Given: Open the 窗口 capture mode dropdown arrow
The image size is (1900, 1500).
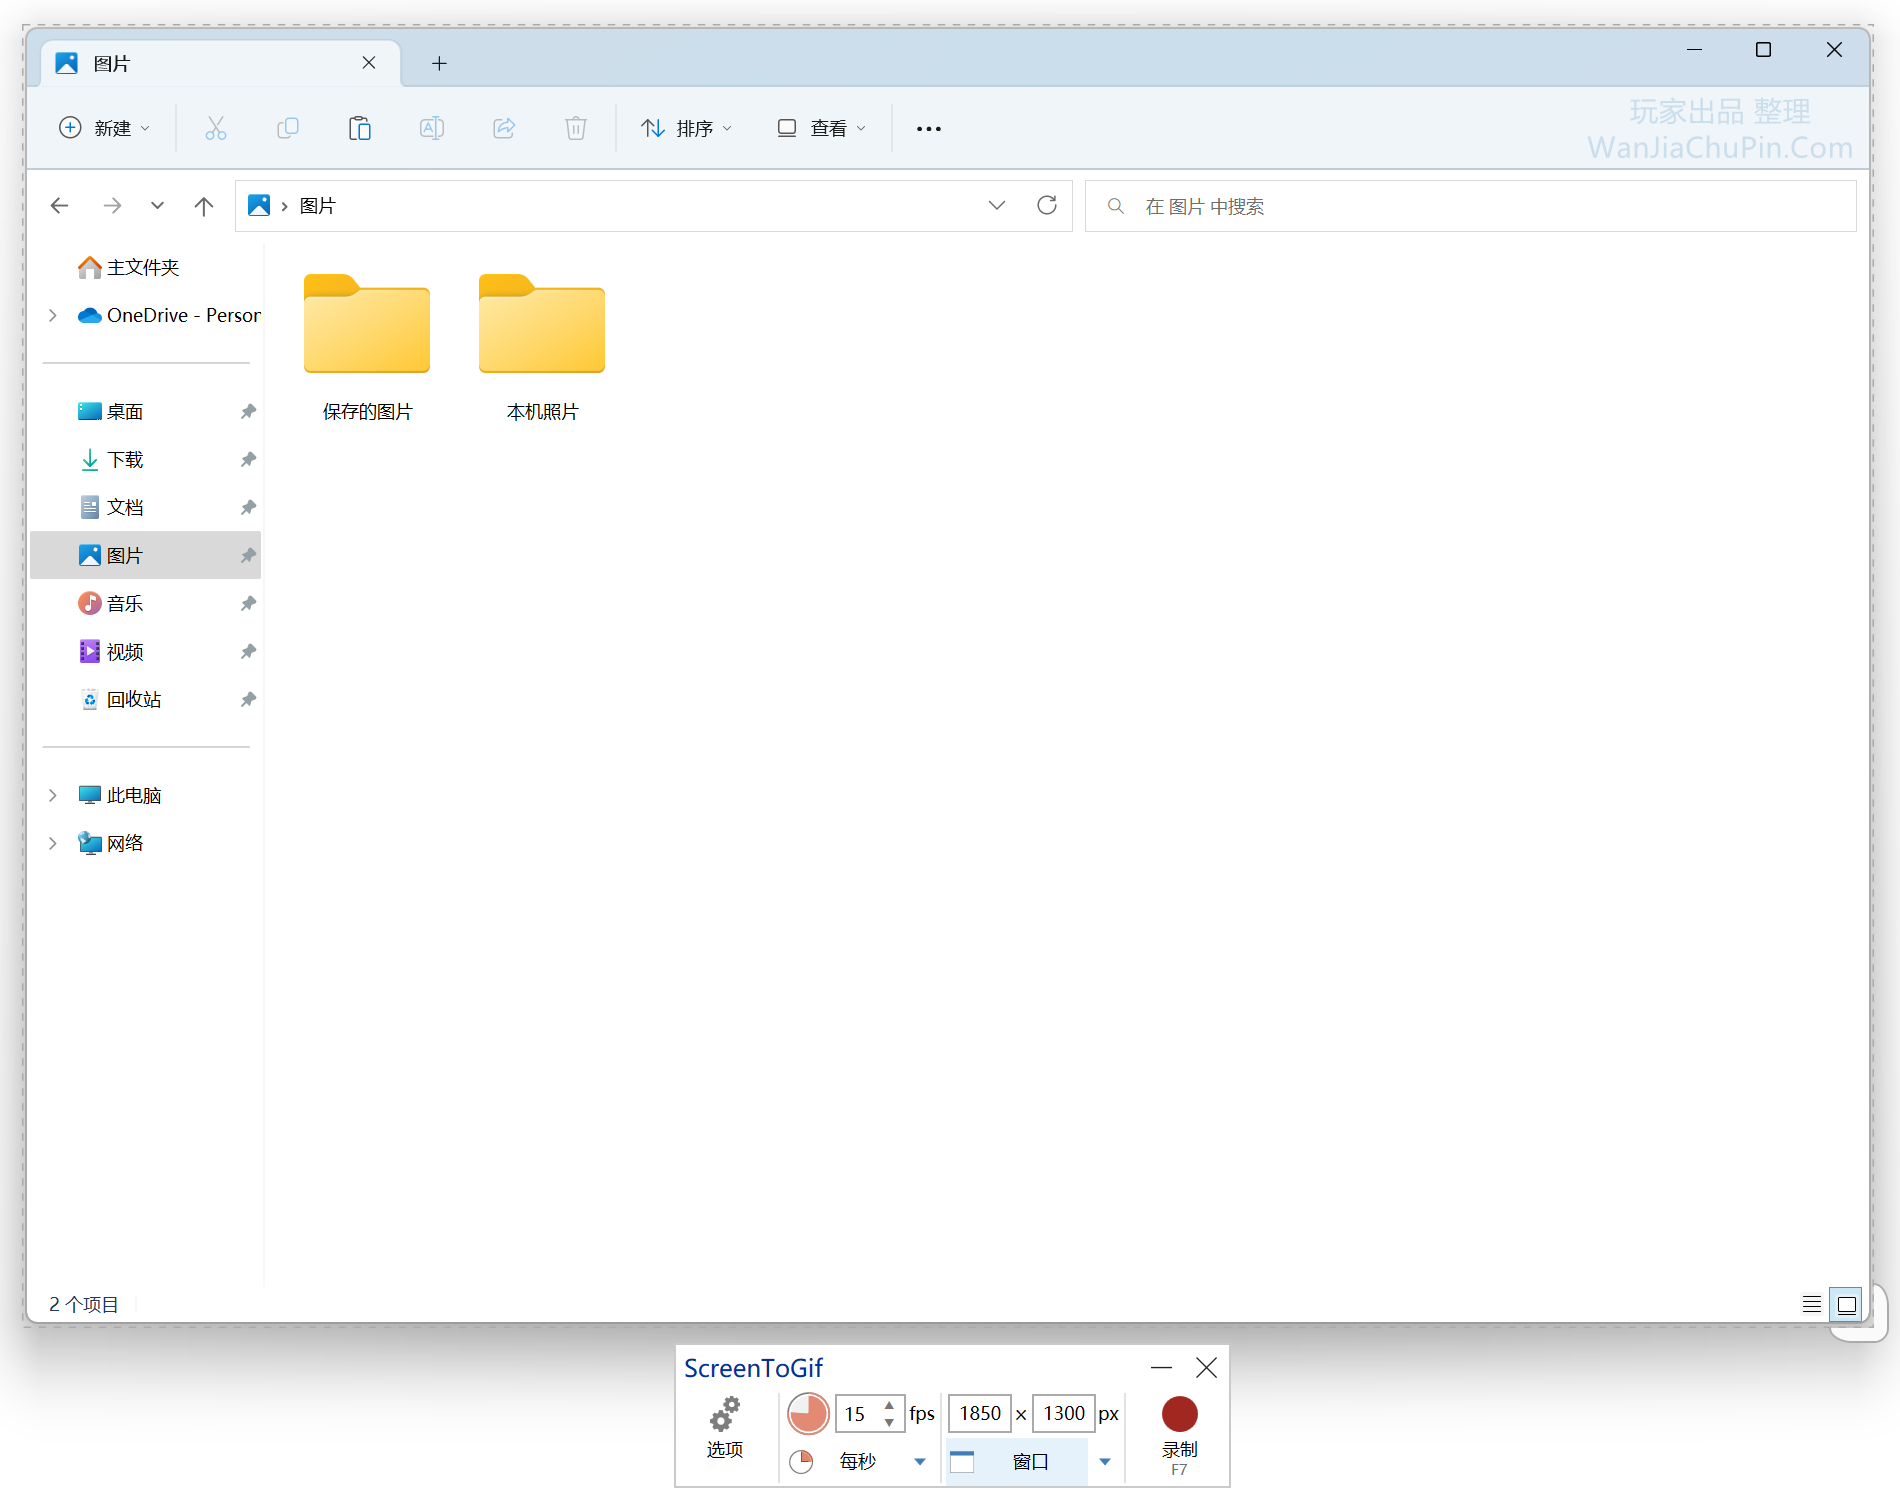Looking at the screenshot, I should 1105,1462.
